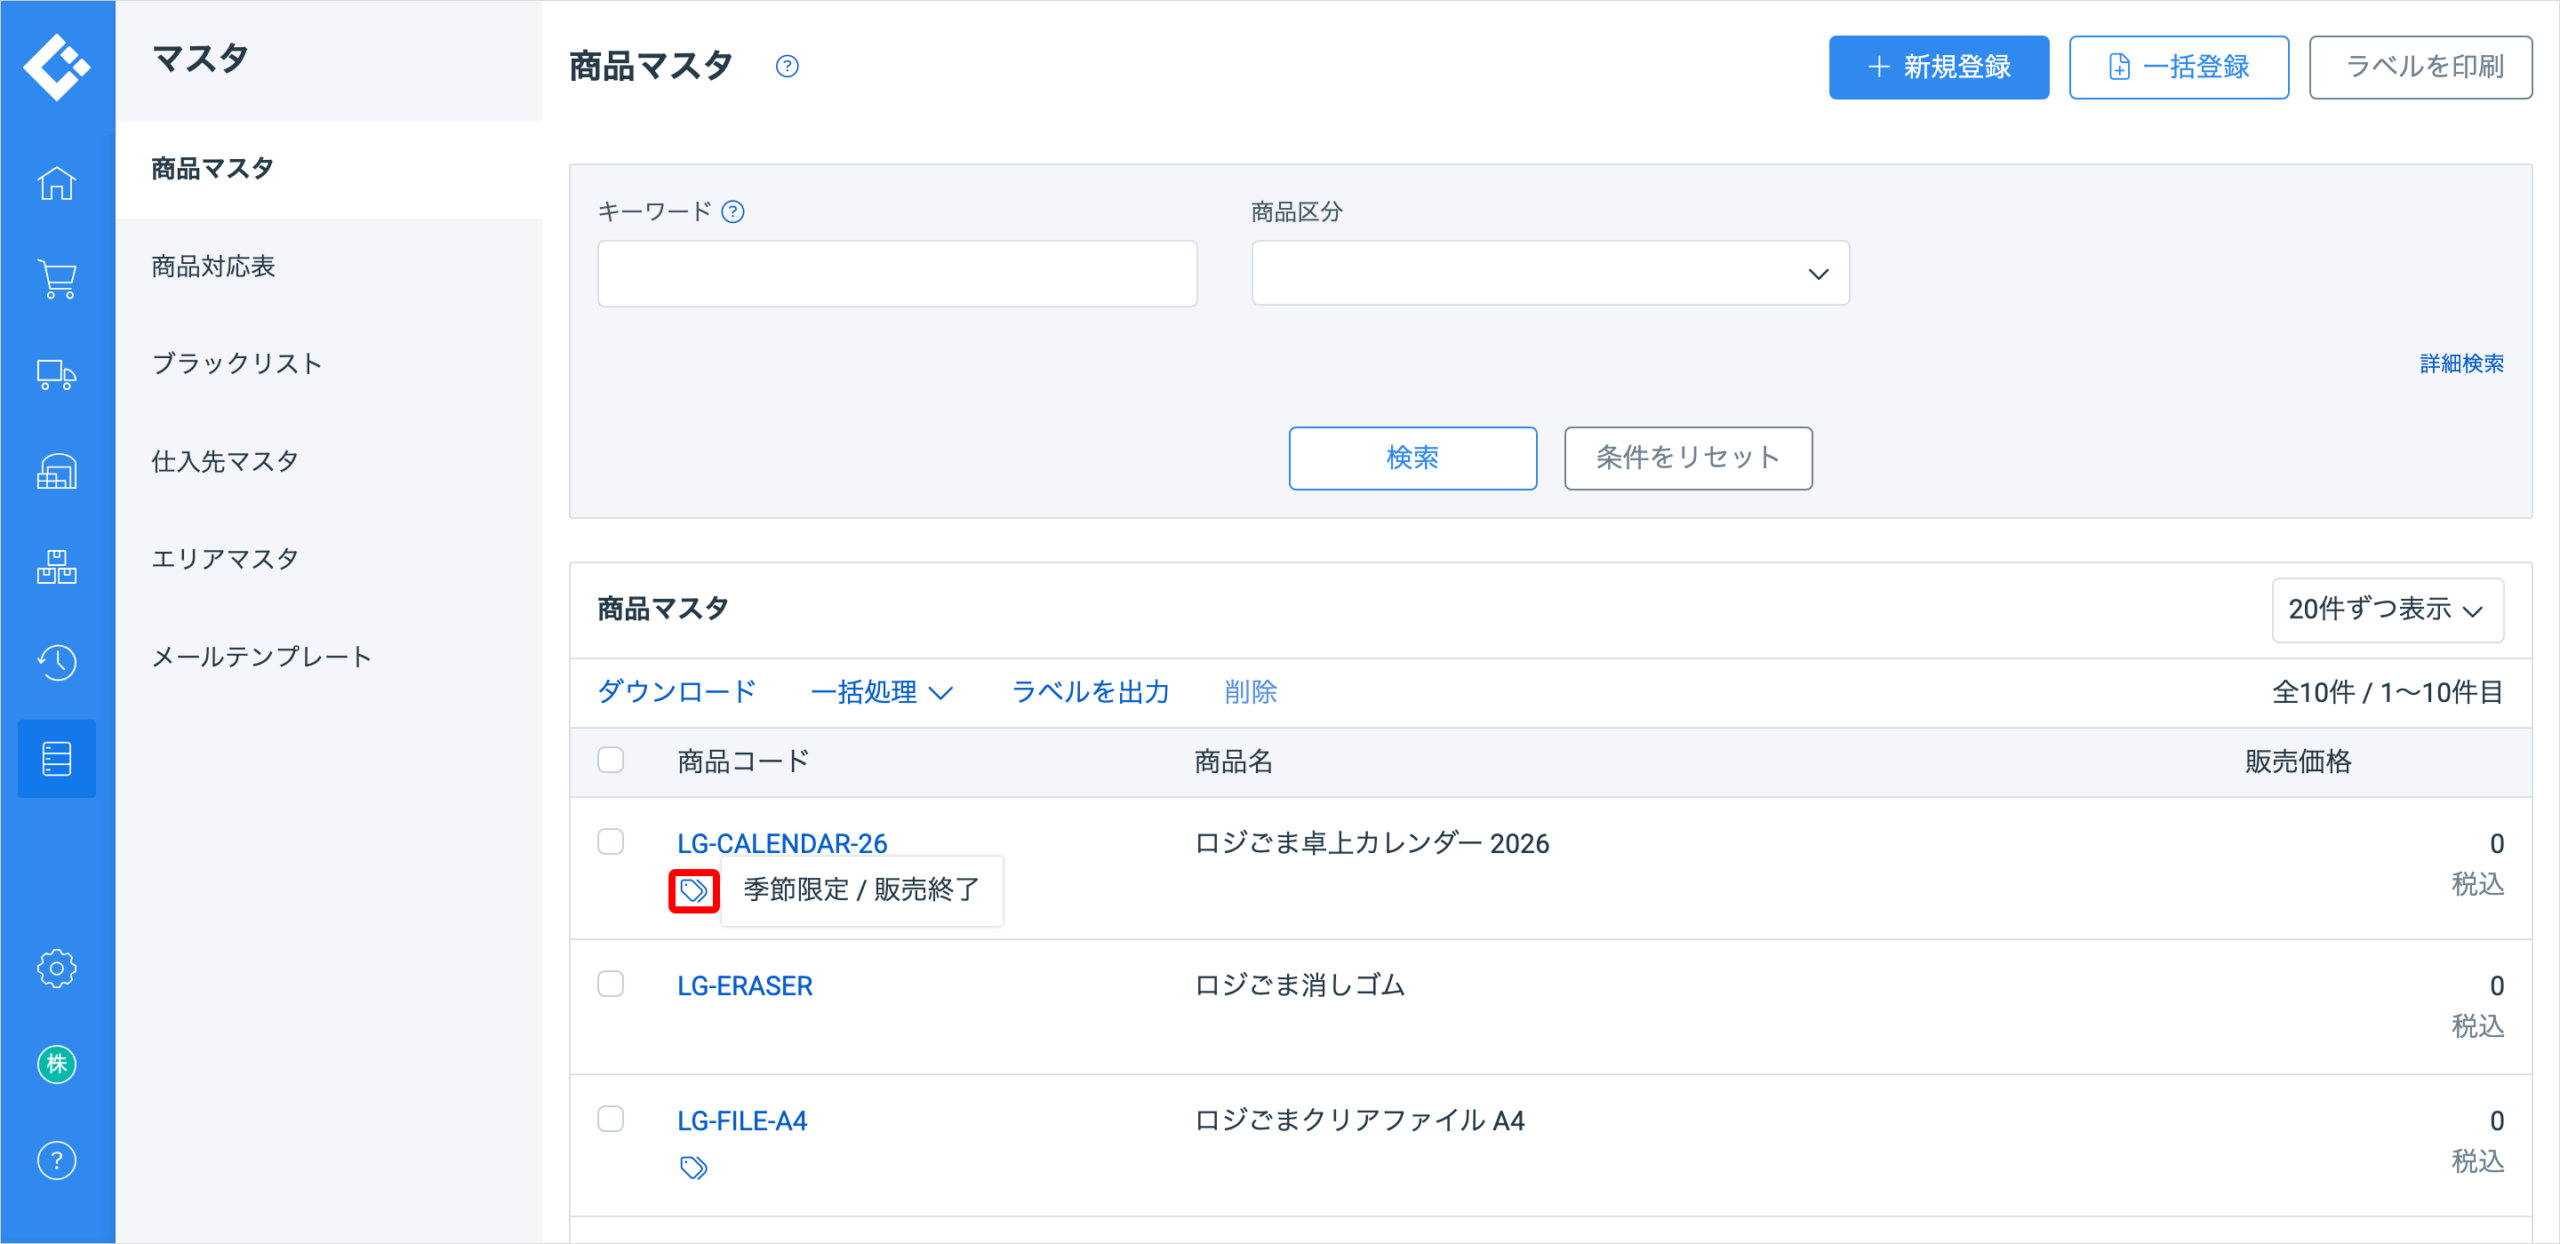Click the help icon next to キーワード
The width and height of the screenshot is (2560, 1244).
click(733, 212)
